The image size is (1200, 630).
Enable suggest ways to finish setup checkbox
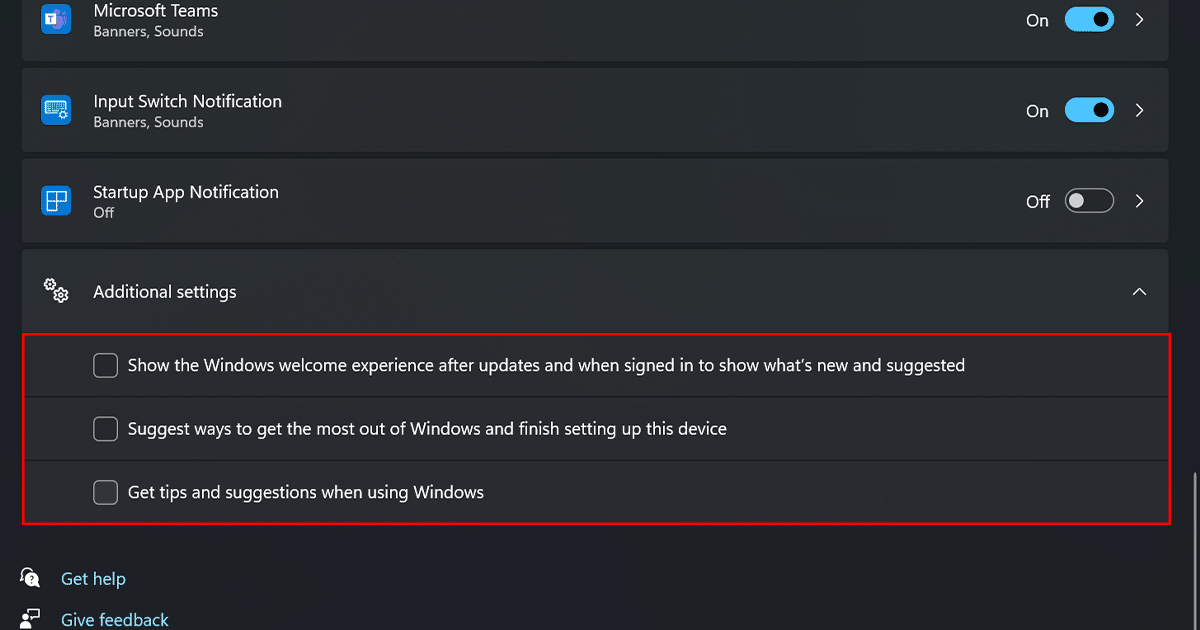tap(106, 429)
